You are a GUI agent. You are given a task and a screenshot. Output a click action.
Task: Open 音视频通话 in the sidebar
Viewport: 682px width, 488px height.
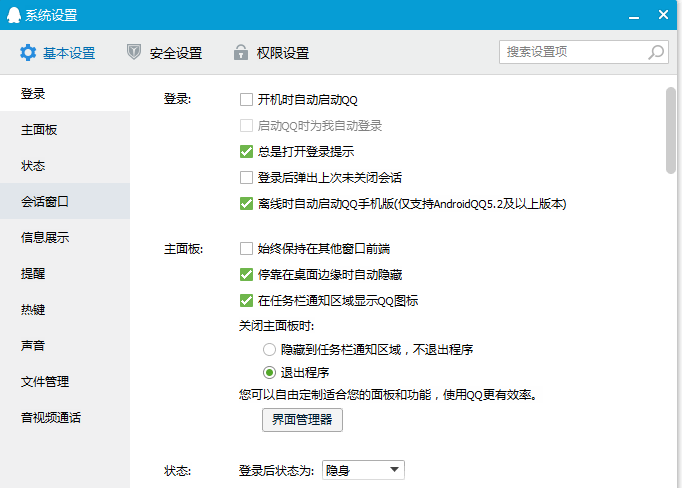tap(65, 418)
